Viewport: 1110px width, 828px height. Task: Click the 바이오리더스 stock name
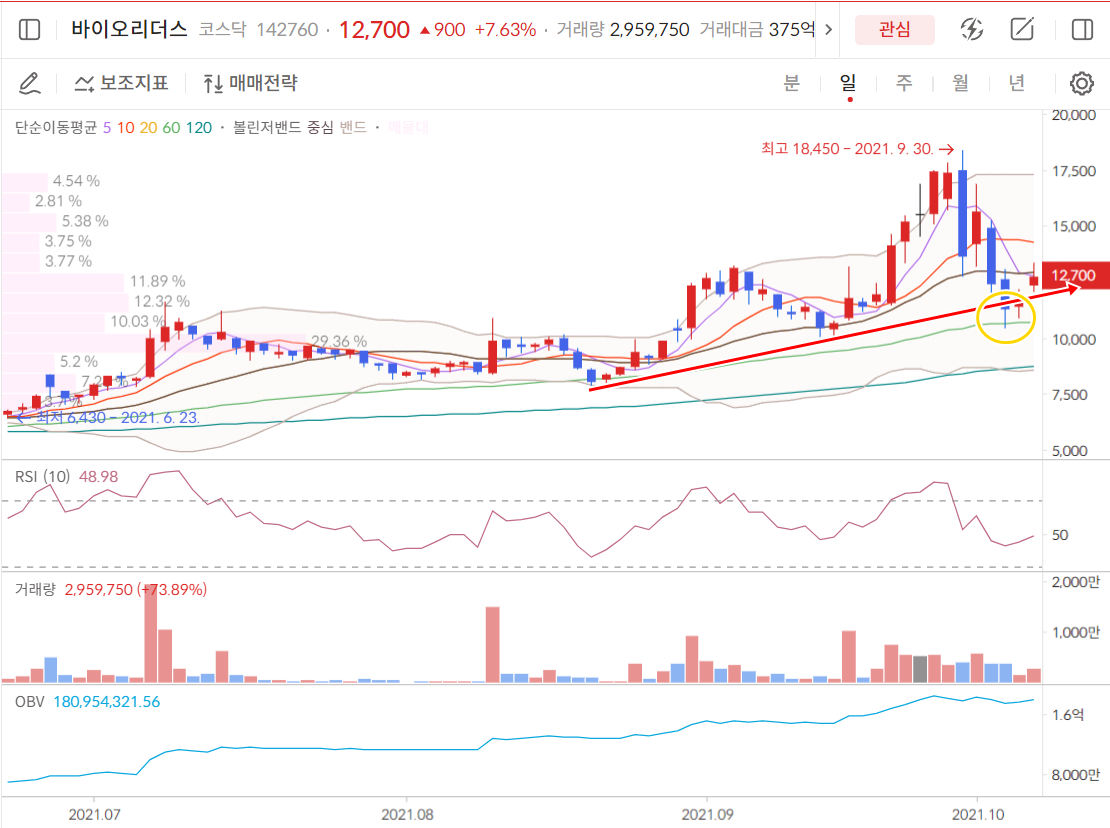coord(129,30)
